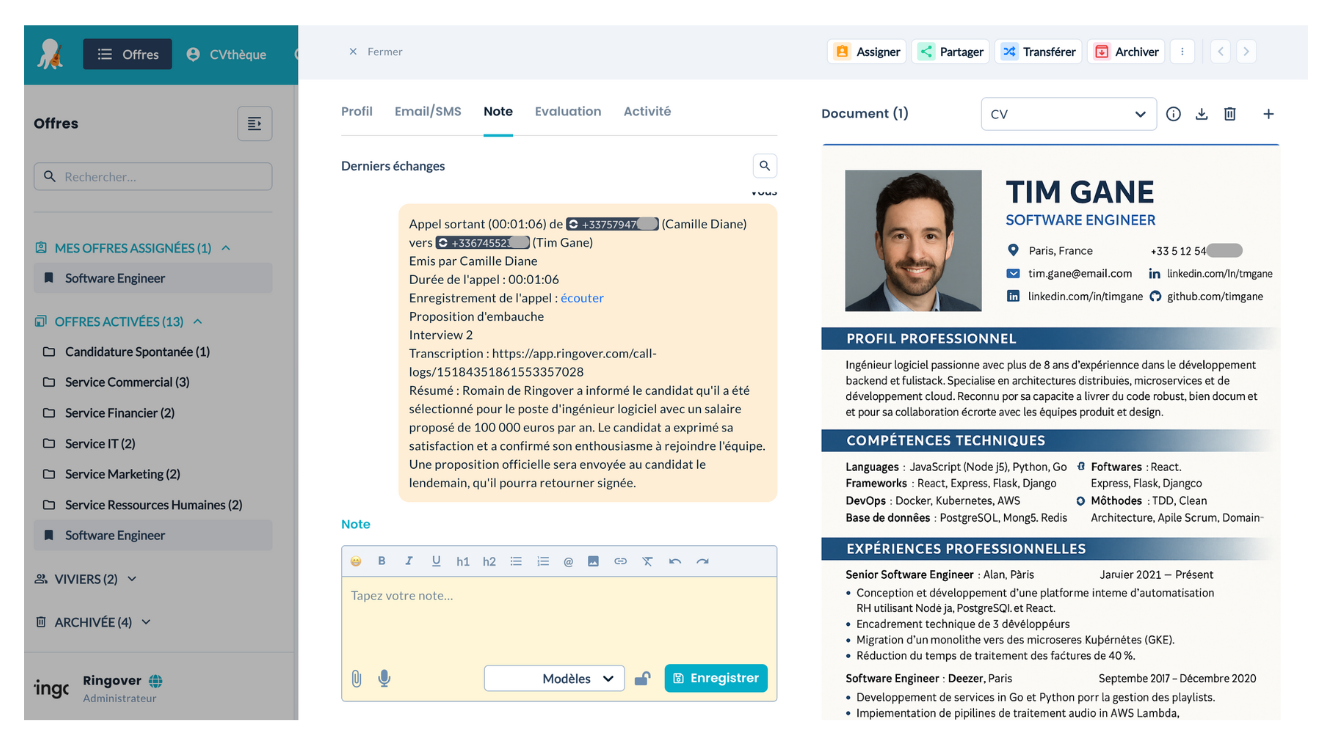The image size is (1332, 746).
Task: Start voice dictation with the microphone icon
Action: 383,679
